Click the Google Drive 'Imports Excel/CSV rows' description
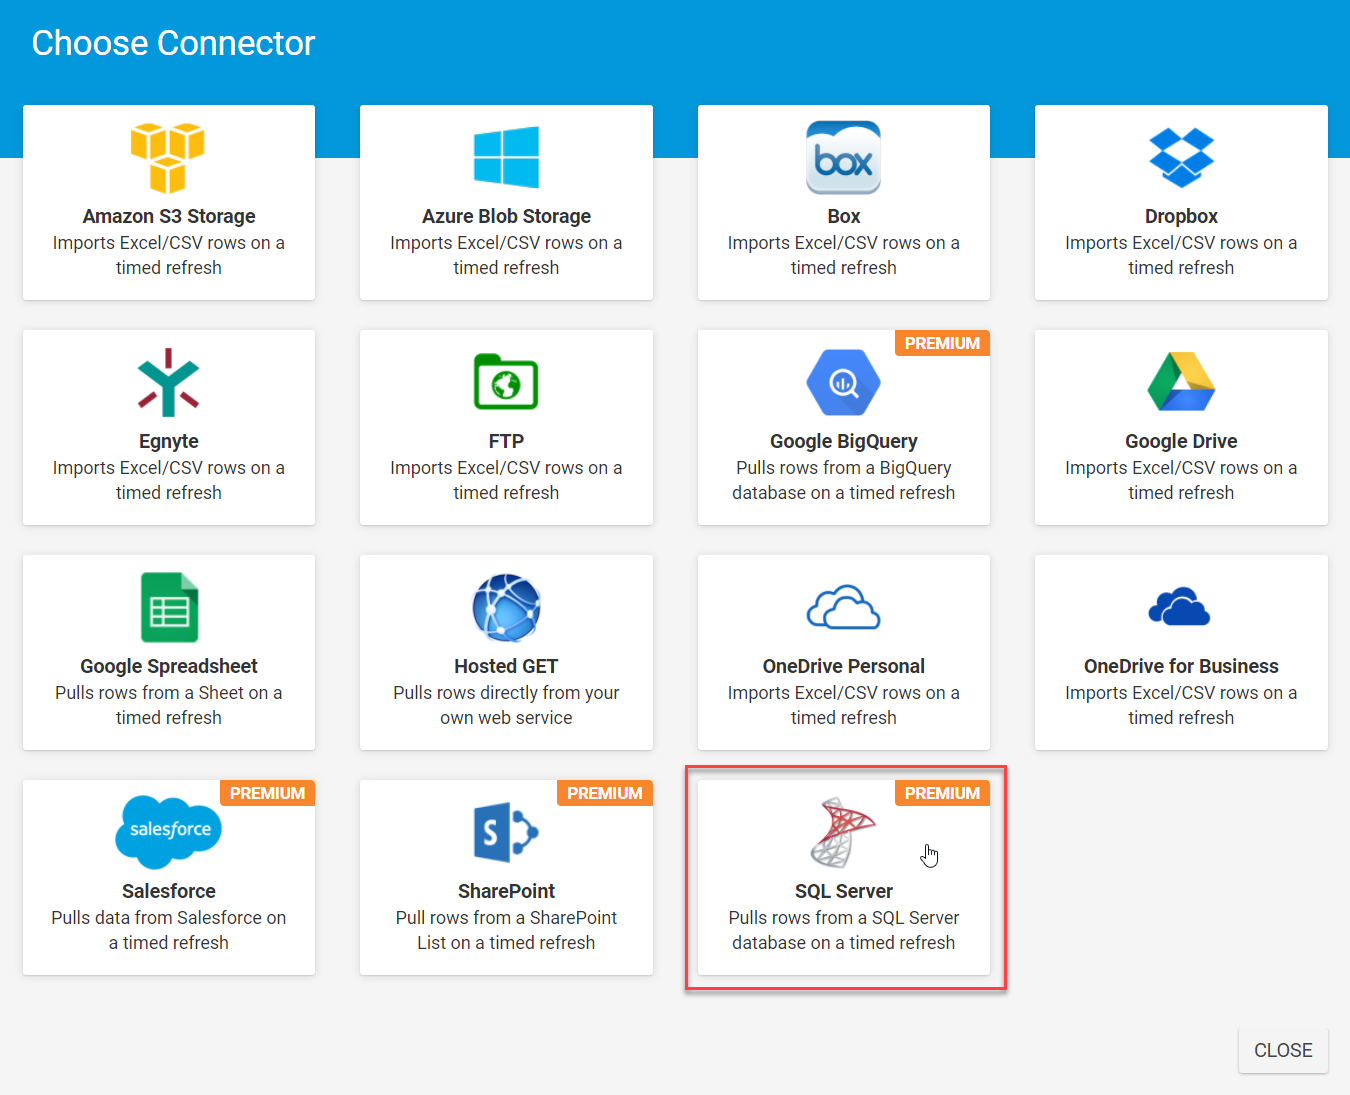This screenshot has width=1350, height=1095. click(1181, 480)
